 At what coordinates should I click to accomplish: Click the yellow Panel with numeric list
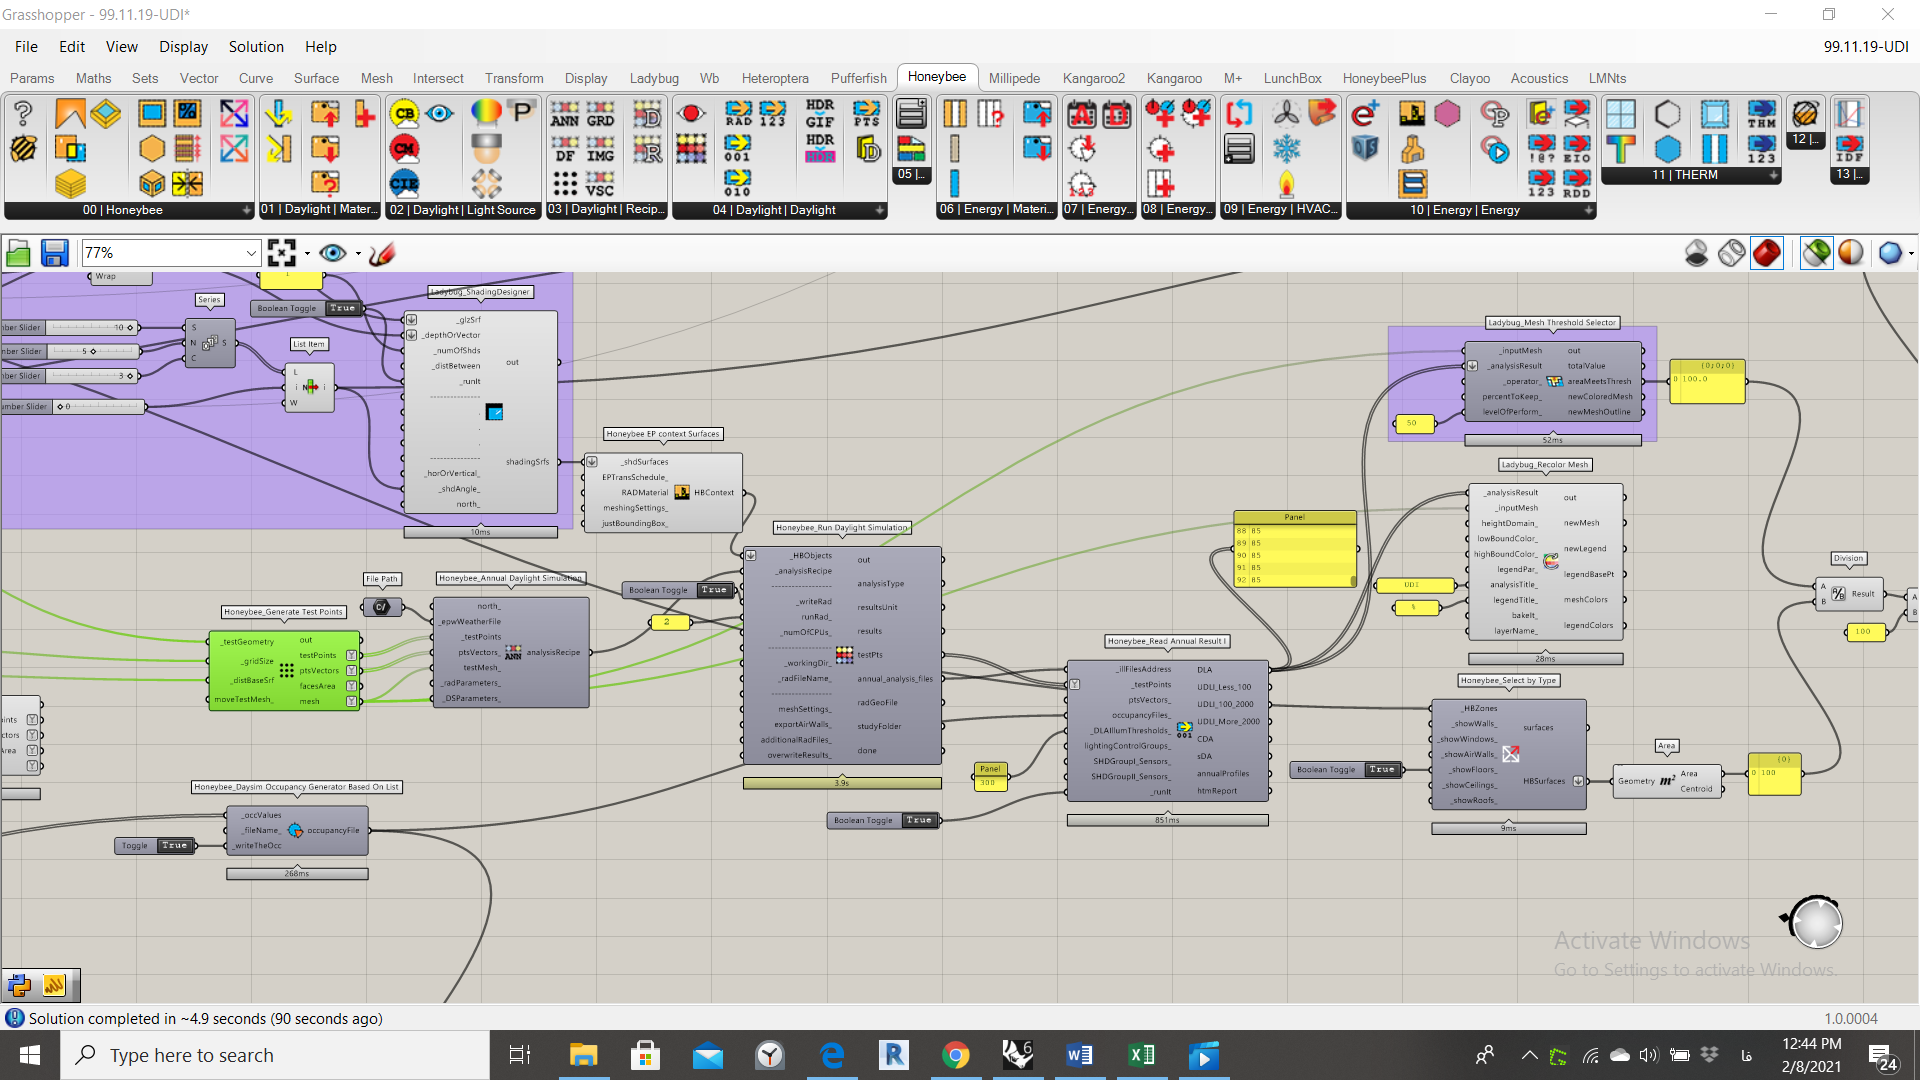[1295, 549]
